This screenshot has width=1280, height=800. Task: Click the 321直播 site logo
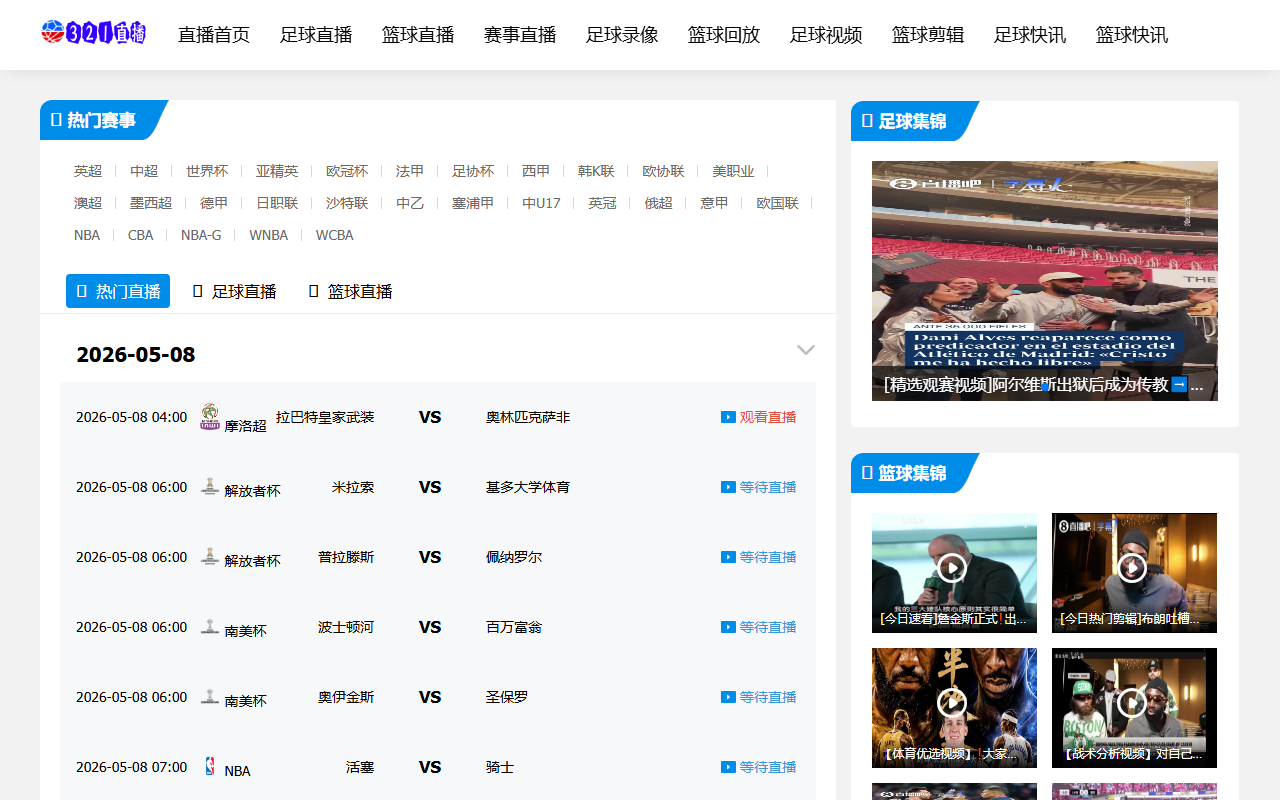pos(94,33)
